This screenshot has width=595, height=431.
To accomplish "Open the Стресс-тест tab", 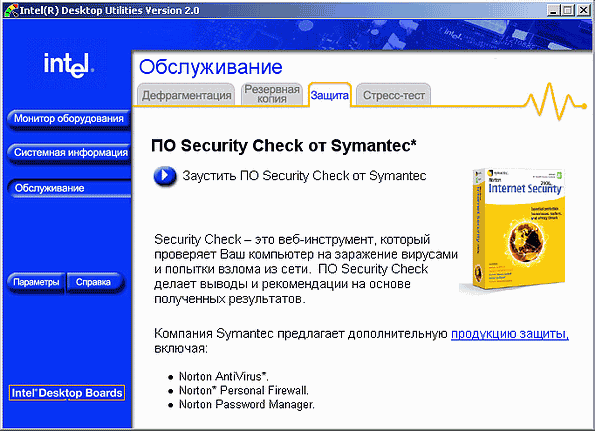I will (x=394, y=95).
